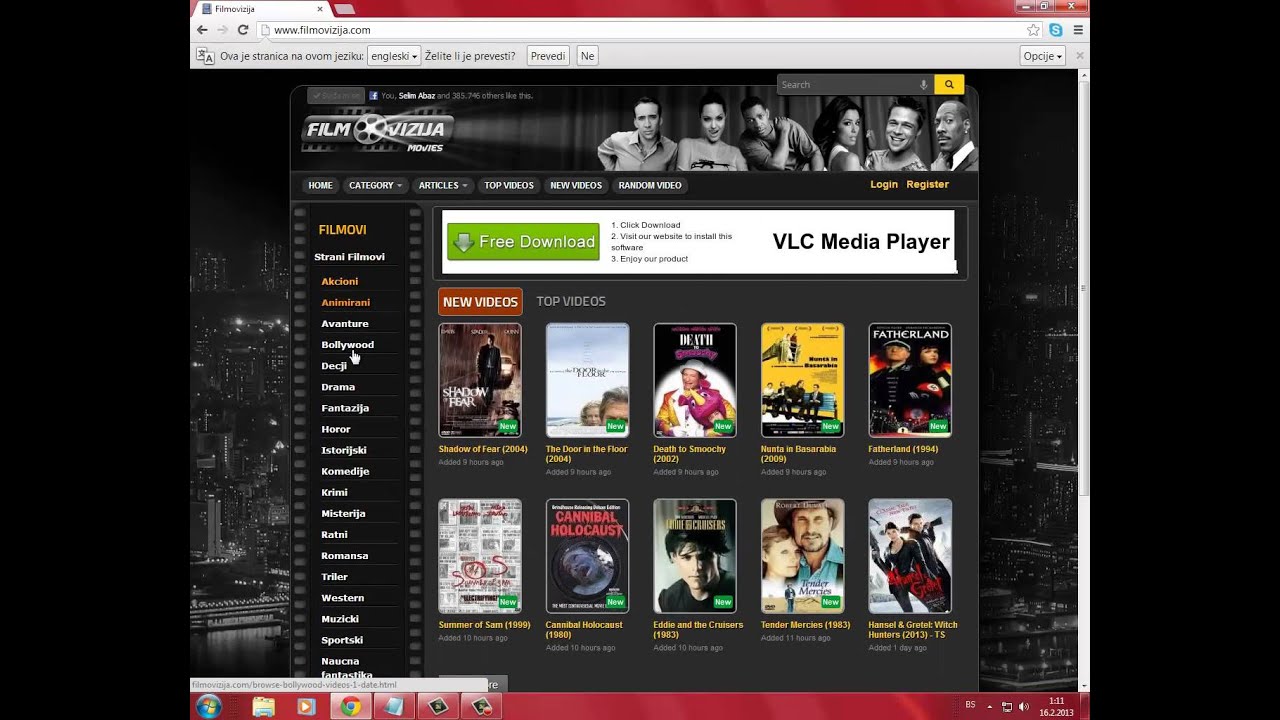Viewport: 1280px width, 720px height.
Task: Click the Facebook Like button
Action: click(x=337, y=96)
